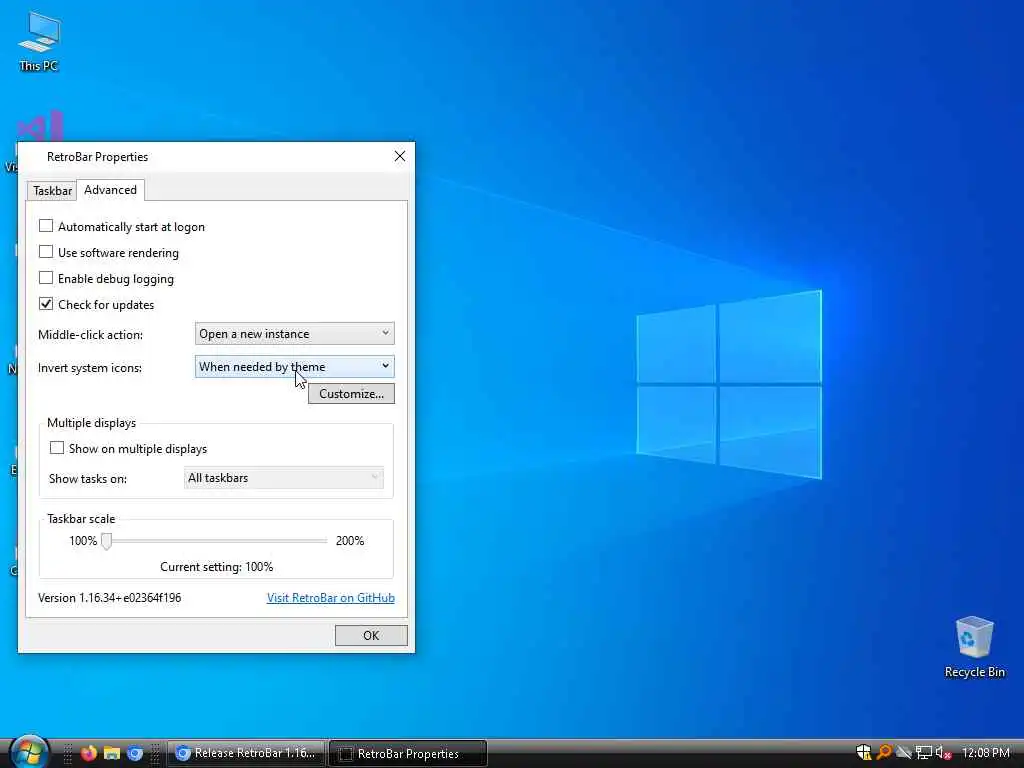Viewport: 1024px width, 768px height.
Task: Open This PC desktop icon
Action: tap(39, 40)
